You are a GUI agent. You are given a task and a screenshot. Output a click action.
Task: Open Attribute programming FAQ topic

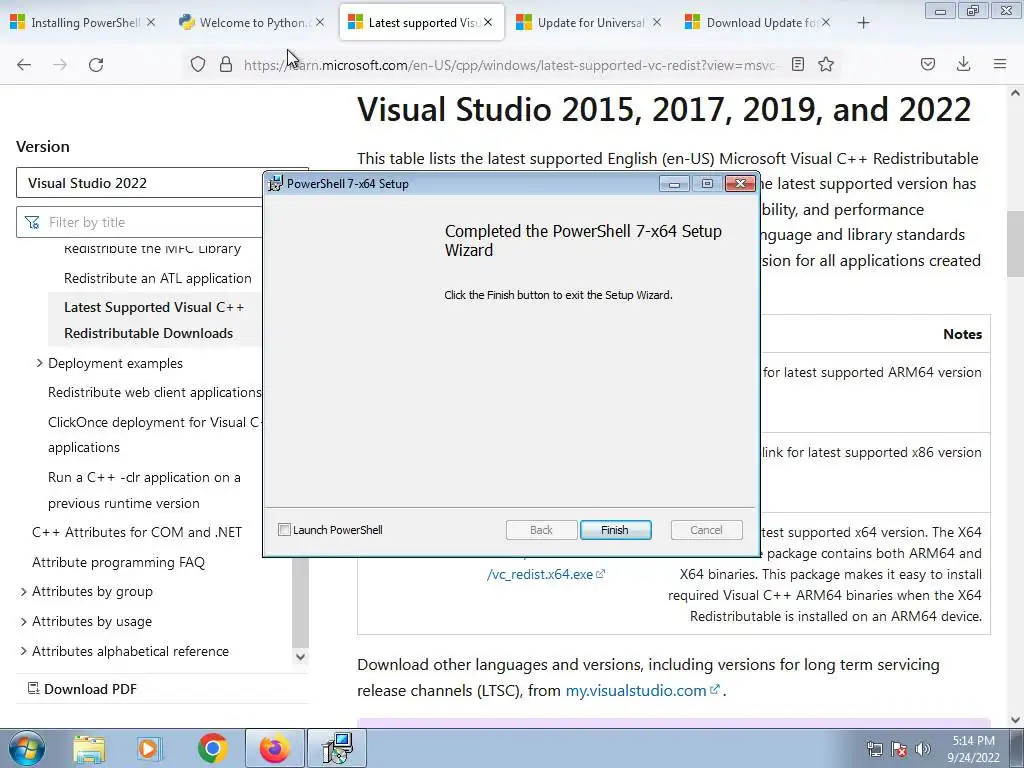click(118, 562)
